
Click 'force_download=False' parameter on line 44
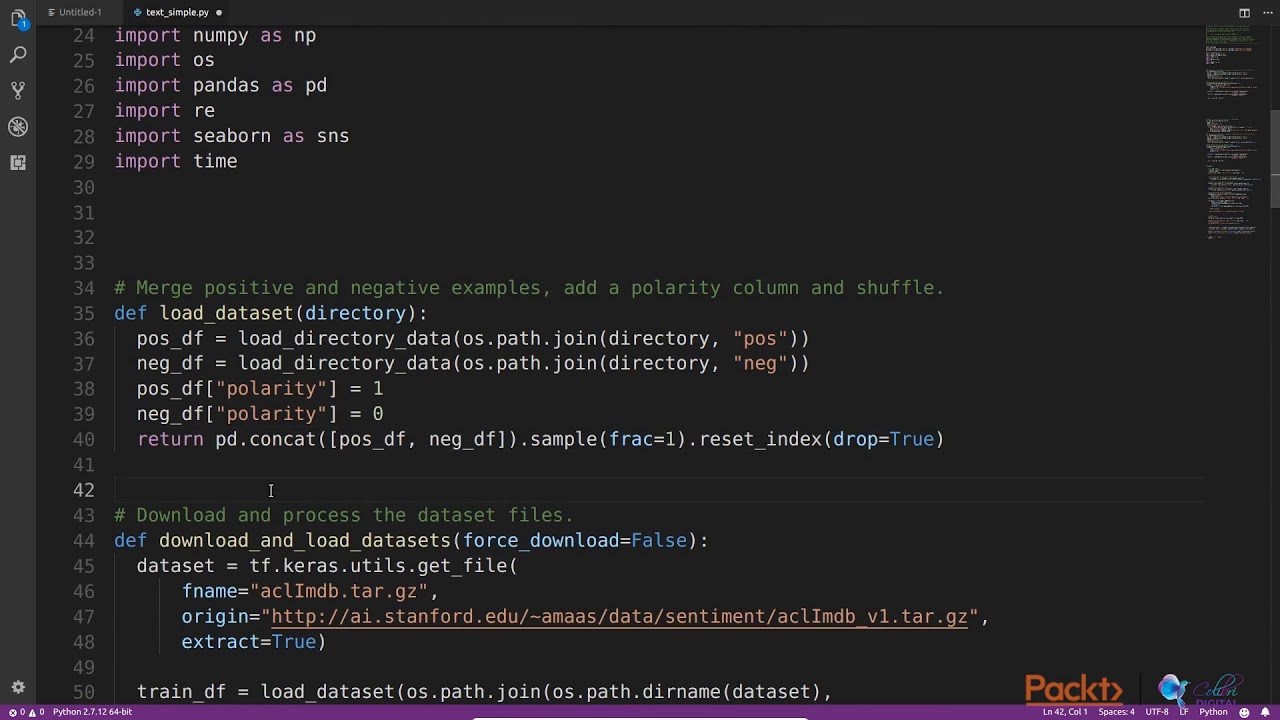[575, 540]
